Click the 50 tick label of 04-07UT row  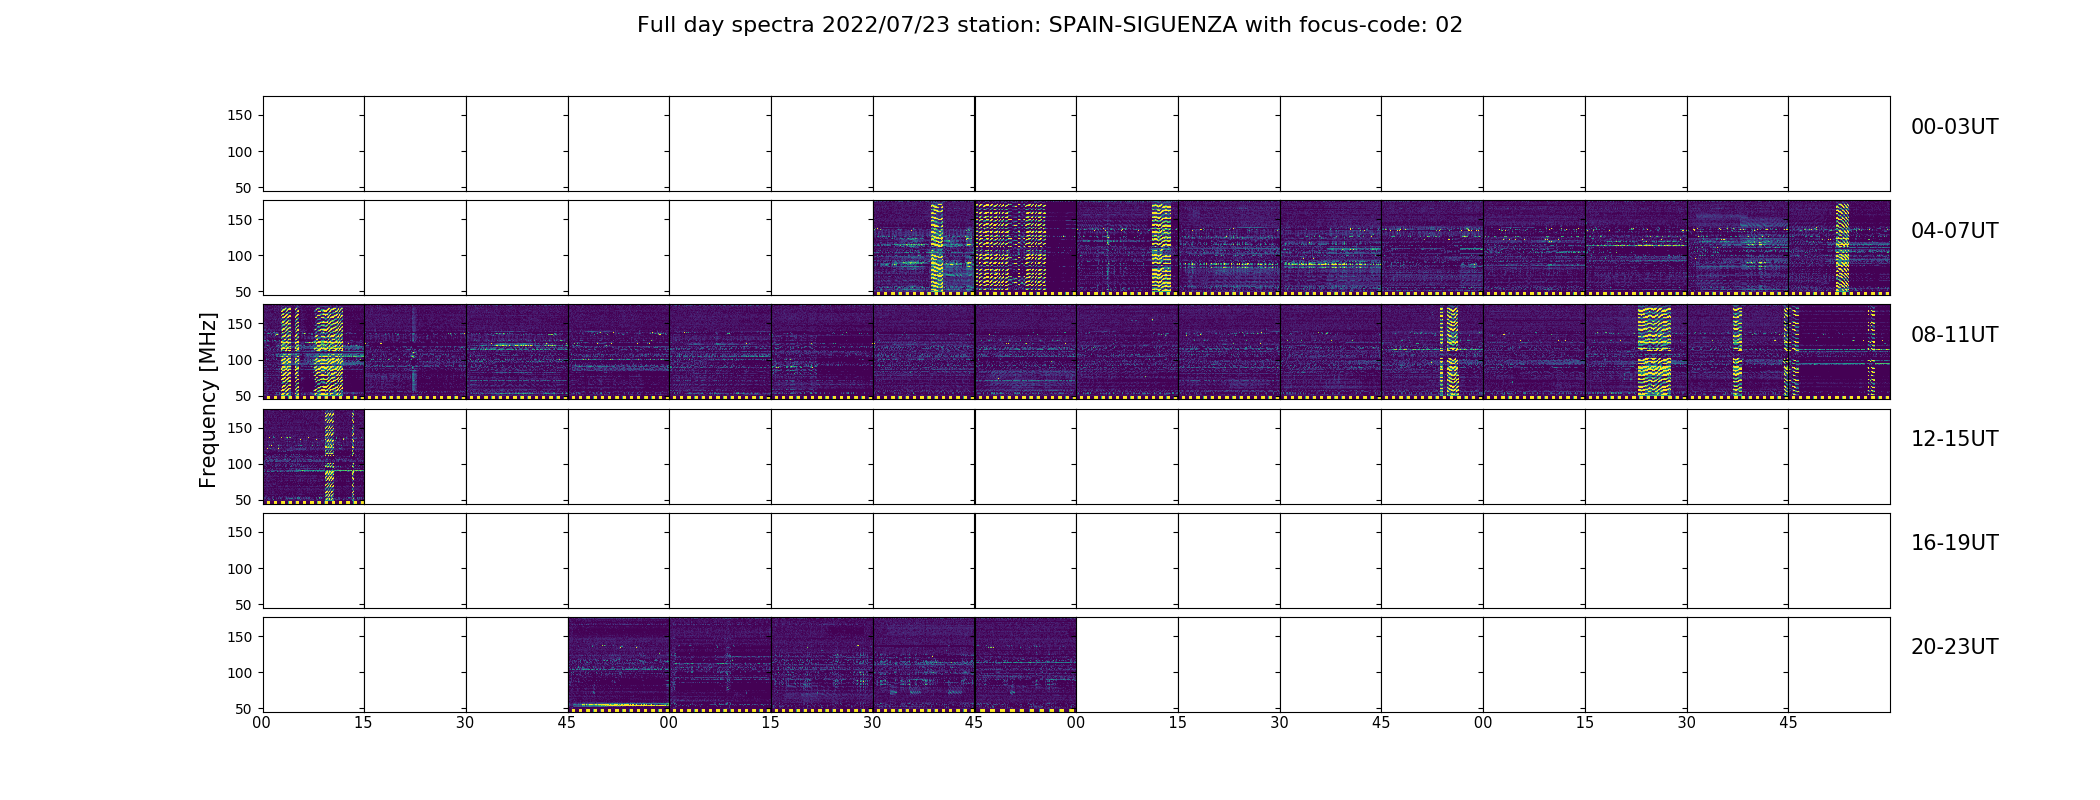(x=244, y=292)
